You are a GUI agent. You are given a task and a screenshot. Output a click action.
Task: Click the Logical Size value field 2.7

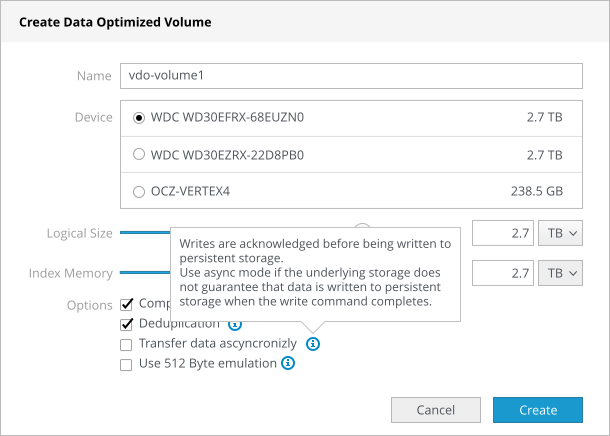pyautogui.click(x=503, y=233)
